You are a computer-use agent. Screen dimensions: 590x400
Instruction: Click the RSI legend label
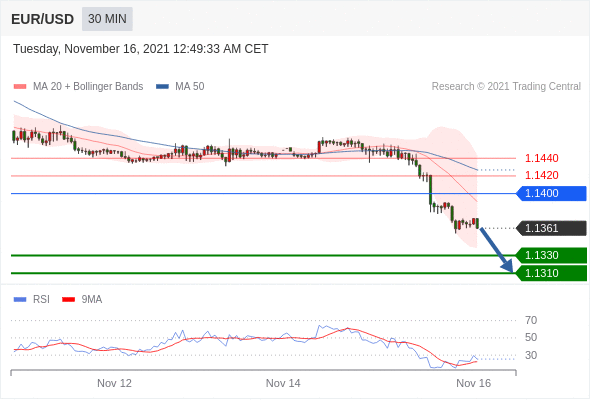[x=41, y=300]
